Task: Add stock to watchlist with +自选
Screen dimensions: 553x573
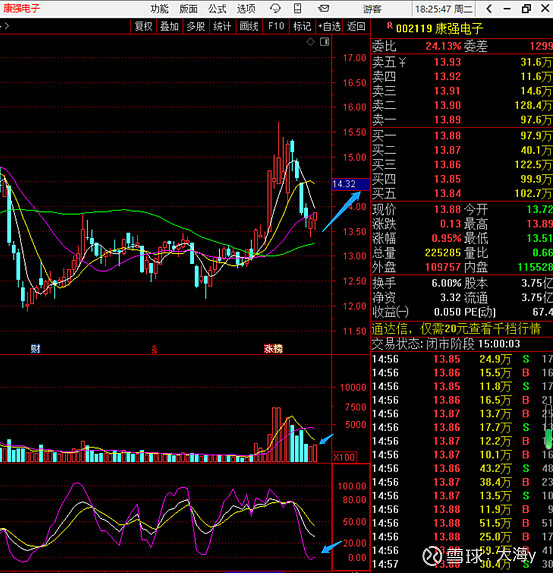Action: point(329,26)
